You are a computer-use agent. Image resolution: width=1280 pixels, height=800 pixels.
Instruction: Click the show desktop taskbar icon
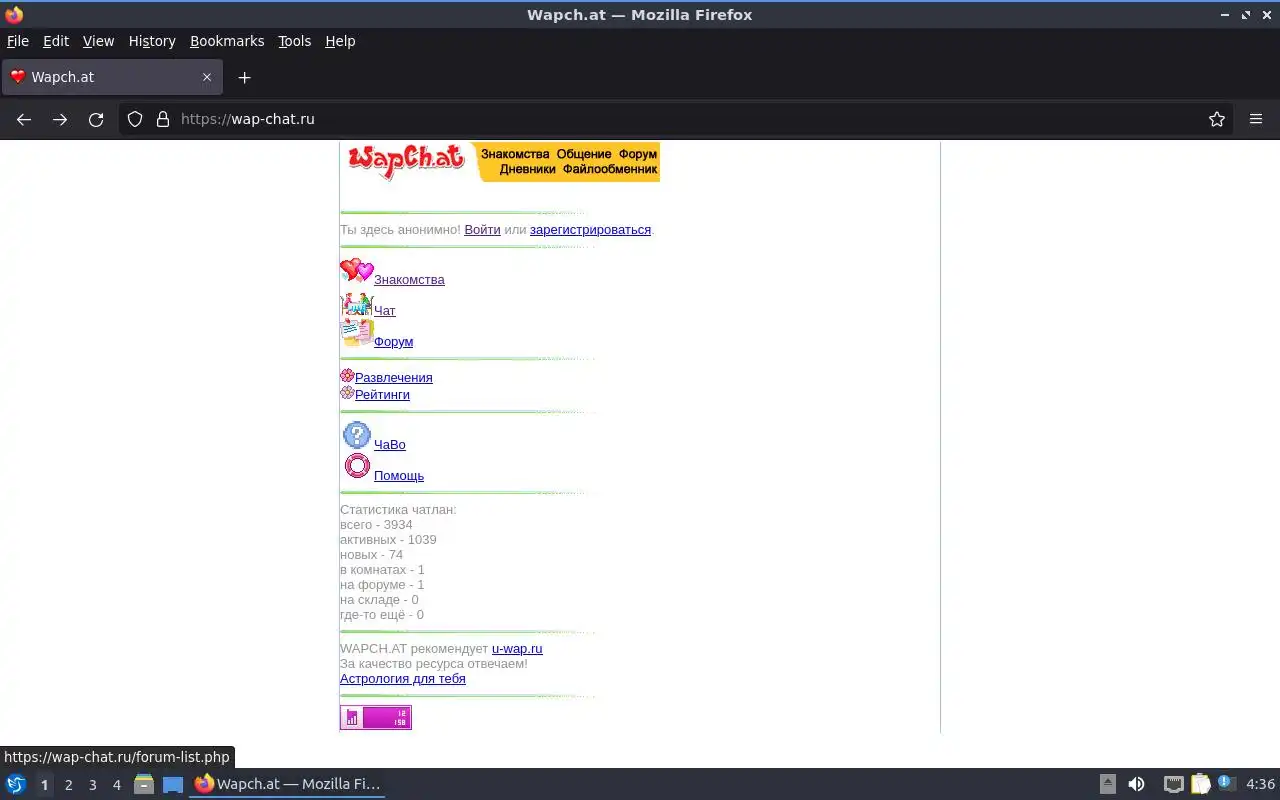click(173, 785)
